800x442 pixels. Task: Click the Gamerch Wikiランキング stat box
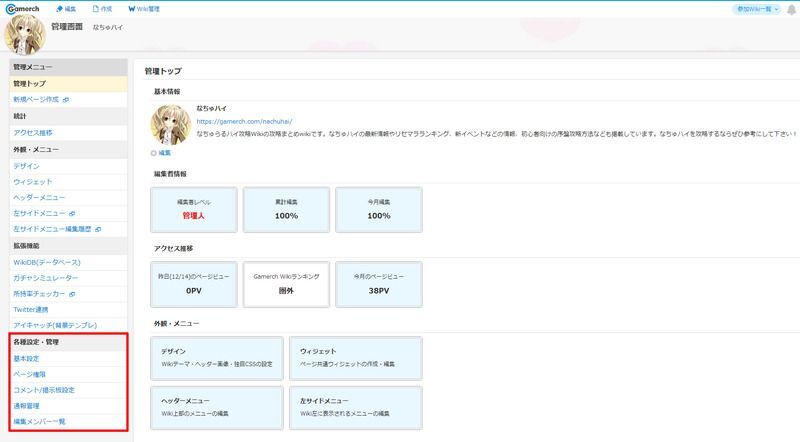coord(286,284)
